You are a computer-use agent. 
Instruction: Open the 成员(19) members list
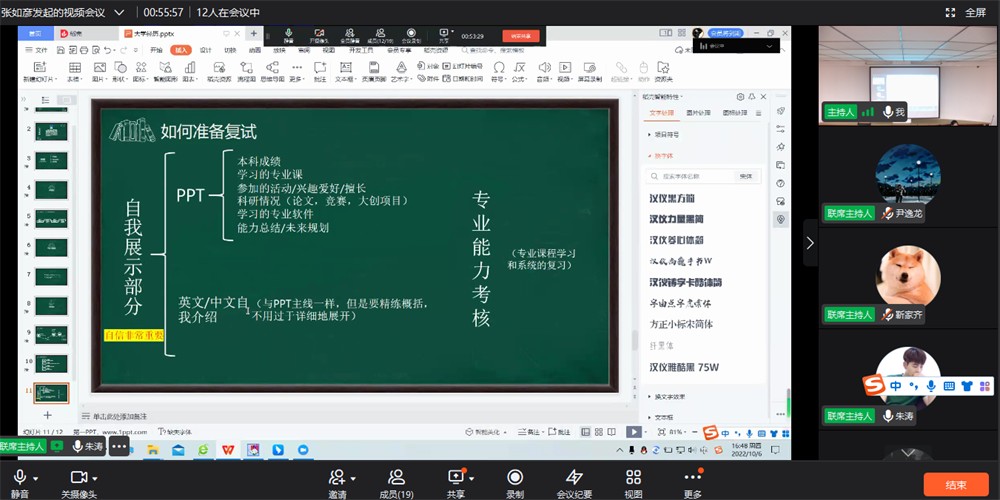click(396, 478)
